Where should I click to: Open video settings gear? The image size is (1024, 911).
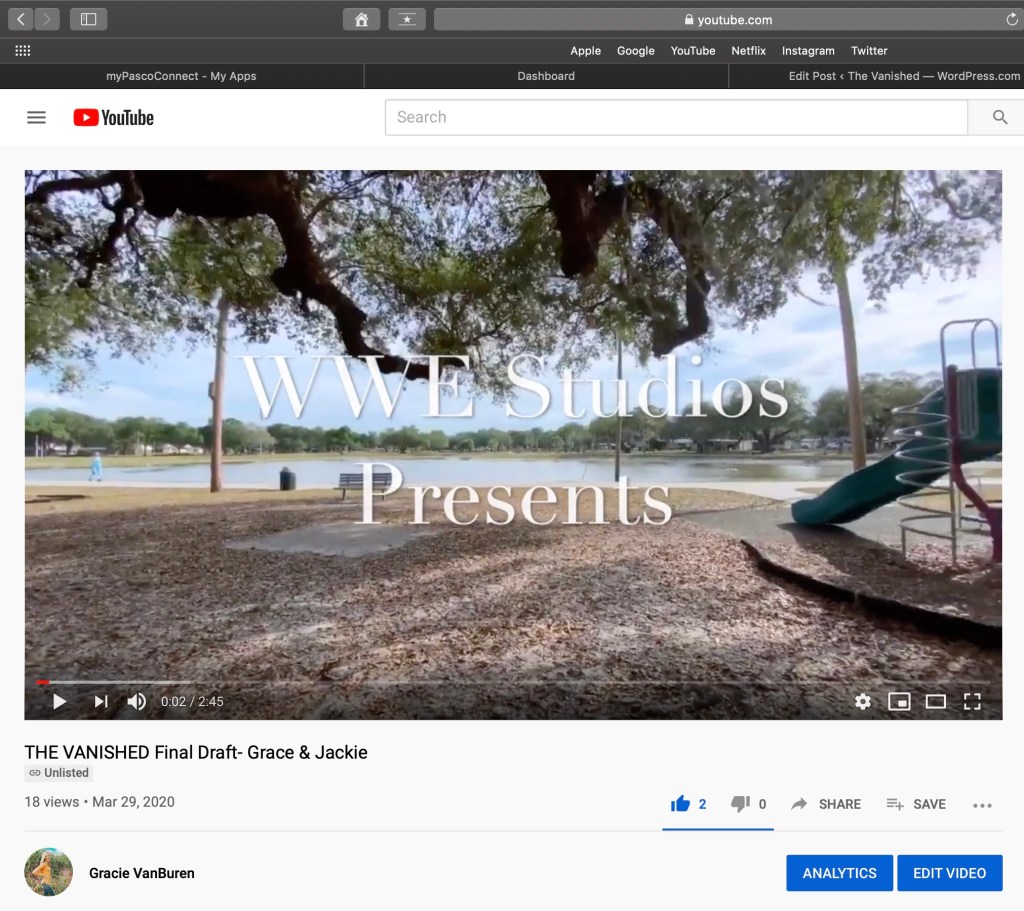[862, 702]
